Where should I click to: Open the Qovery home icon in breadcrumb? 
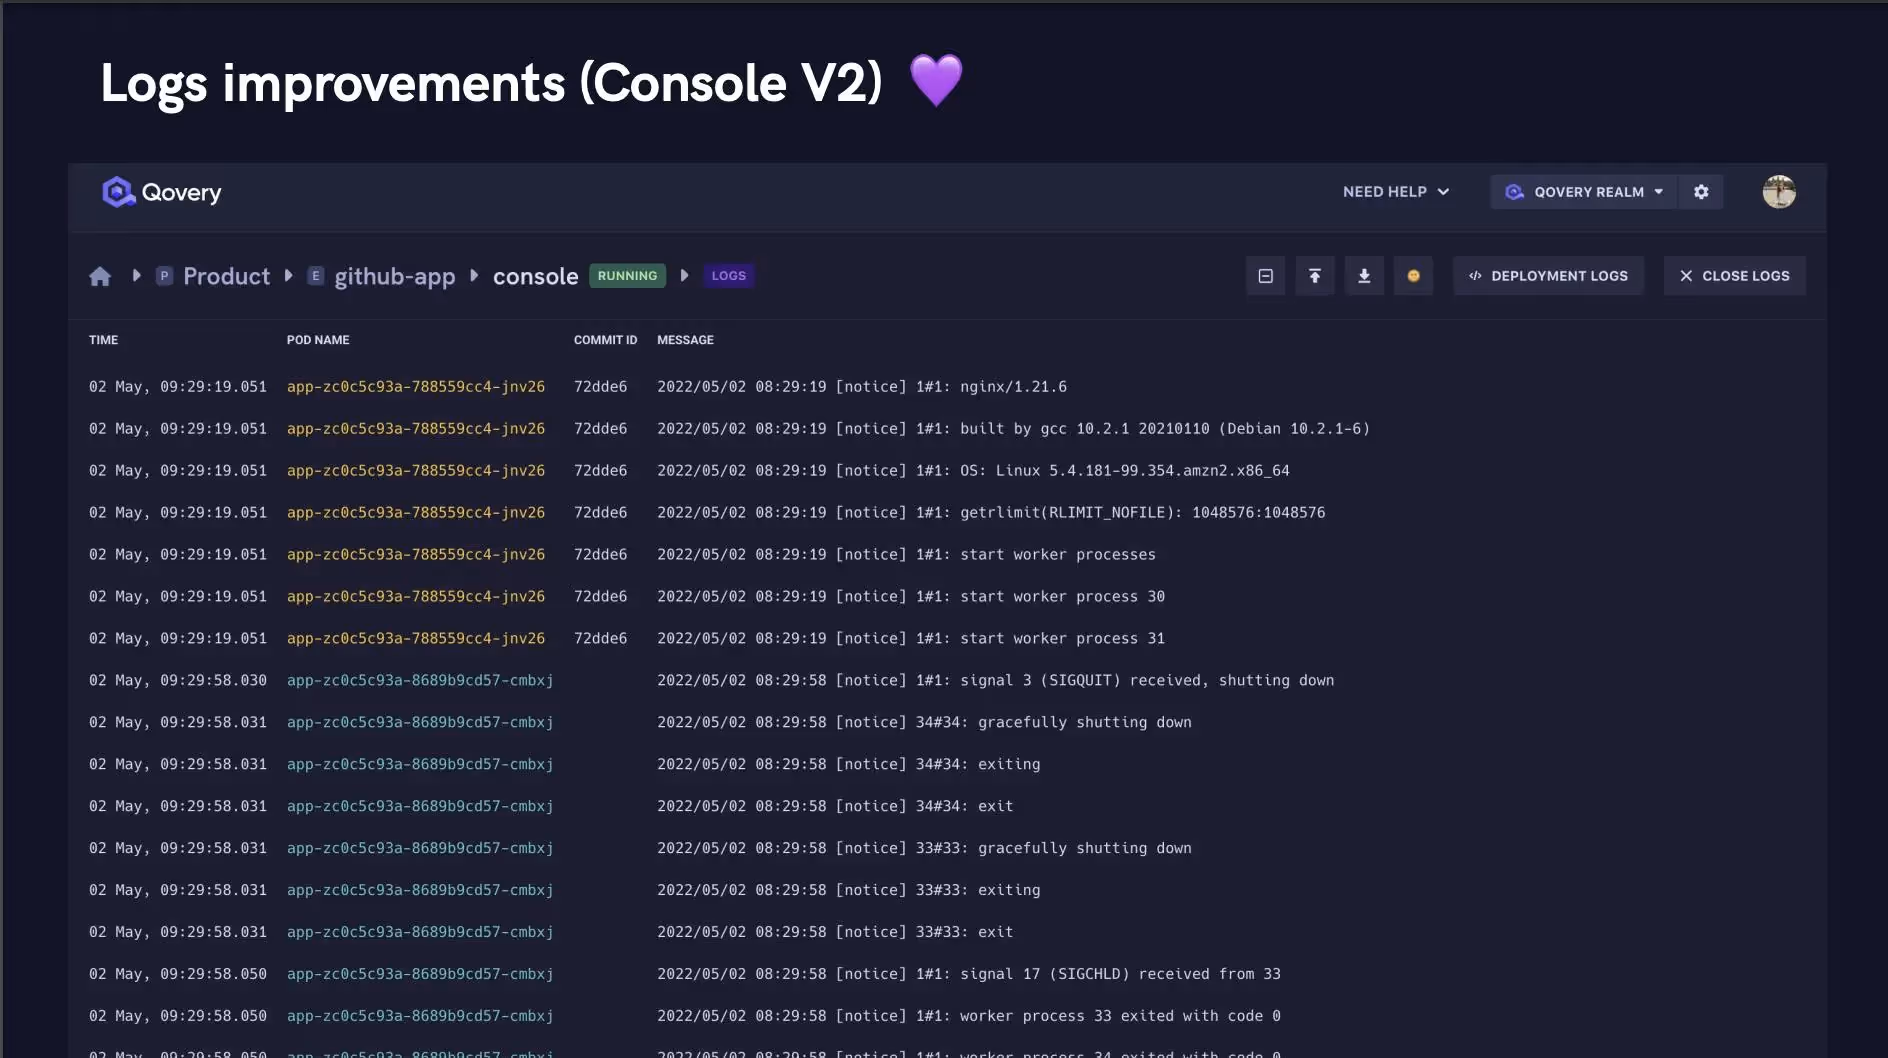click(100, 276)
